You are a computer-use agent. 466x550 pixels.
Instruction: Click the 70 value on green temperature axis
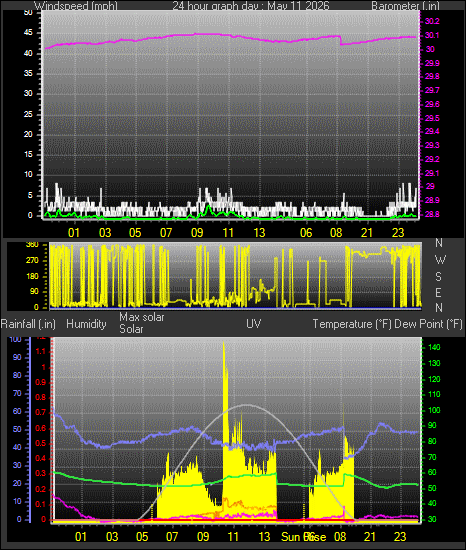tap(432, 457)
